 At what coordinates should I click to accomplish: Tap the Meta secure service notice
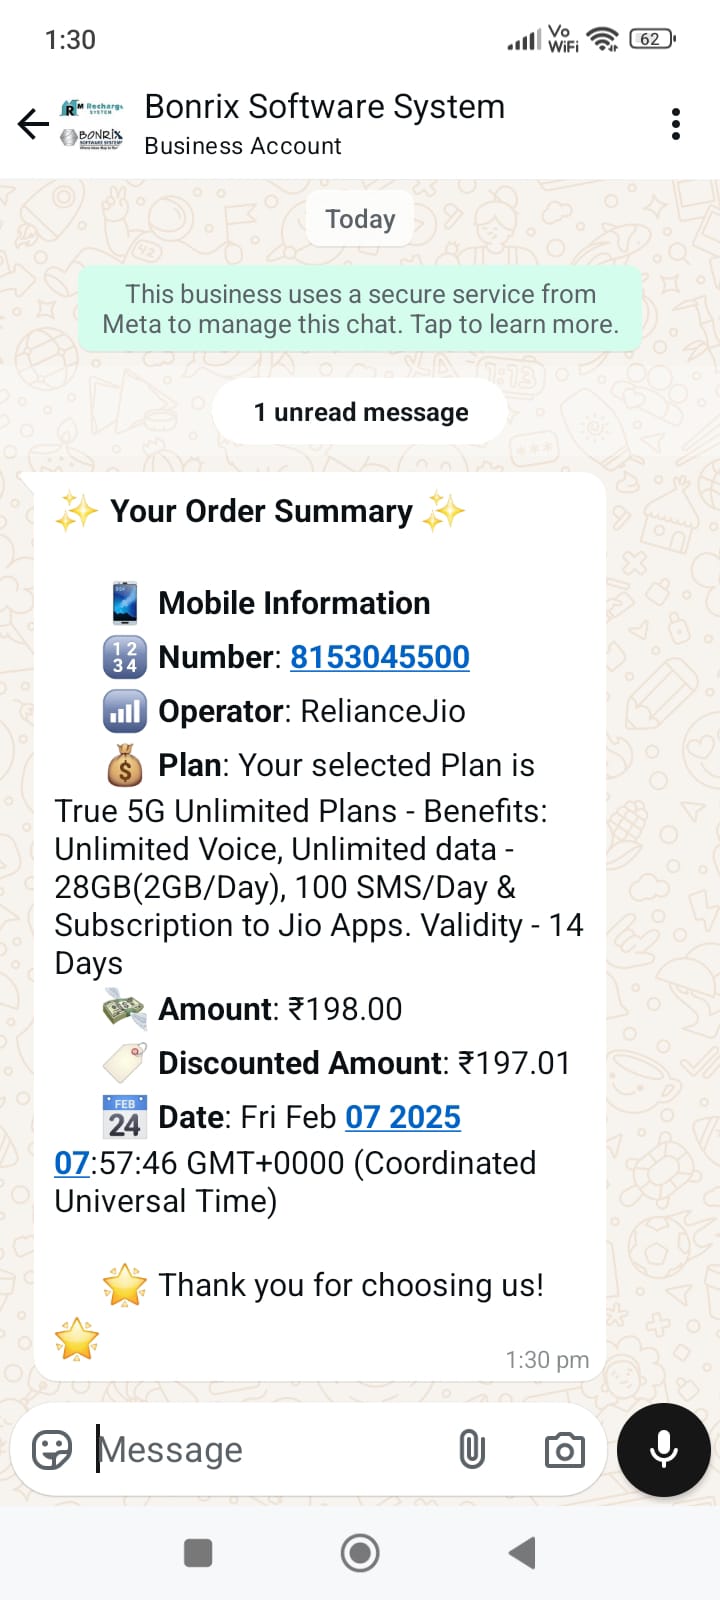[x=360, y=309]
